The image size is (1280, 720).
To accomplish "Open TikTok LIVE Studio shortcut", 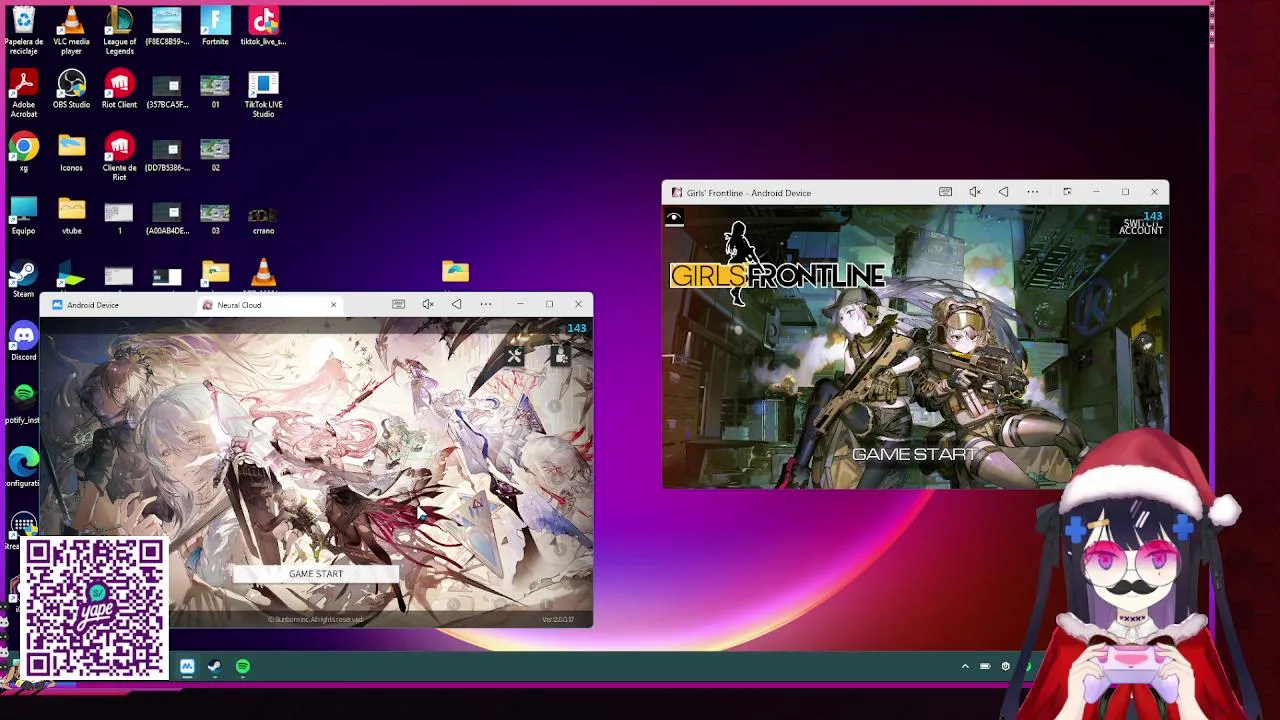I will (x=263, y=94).
